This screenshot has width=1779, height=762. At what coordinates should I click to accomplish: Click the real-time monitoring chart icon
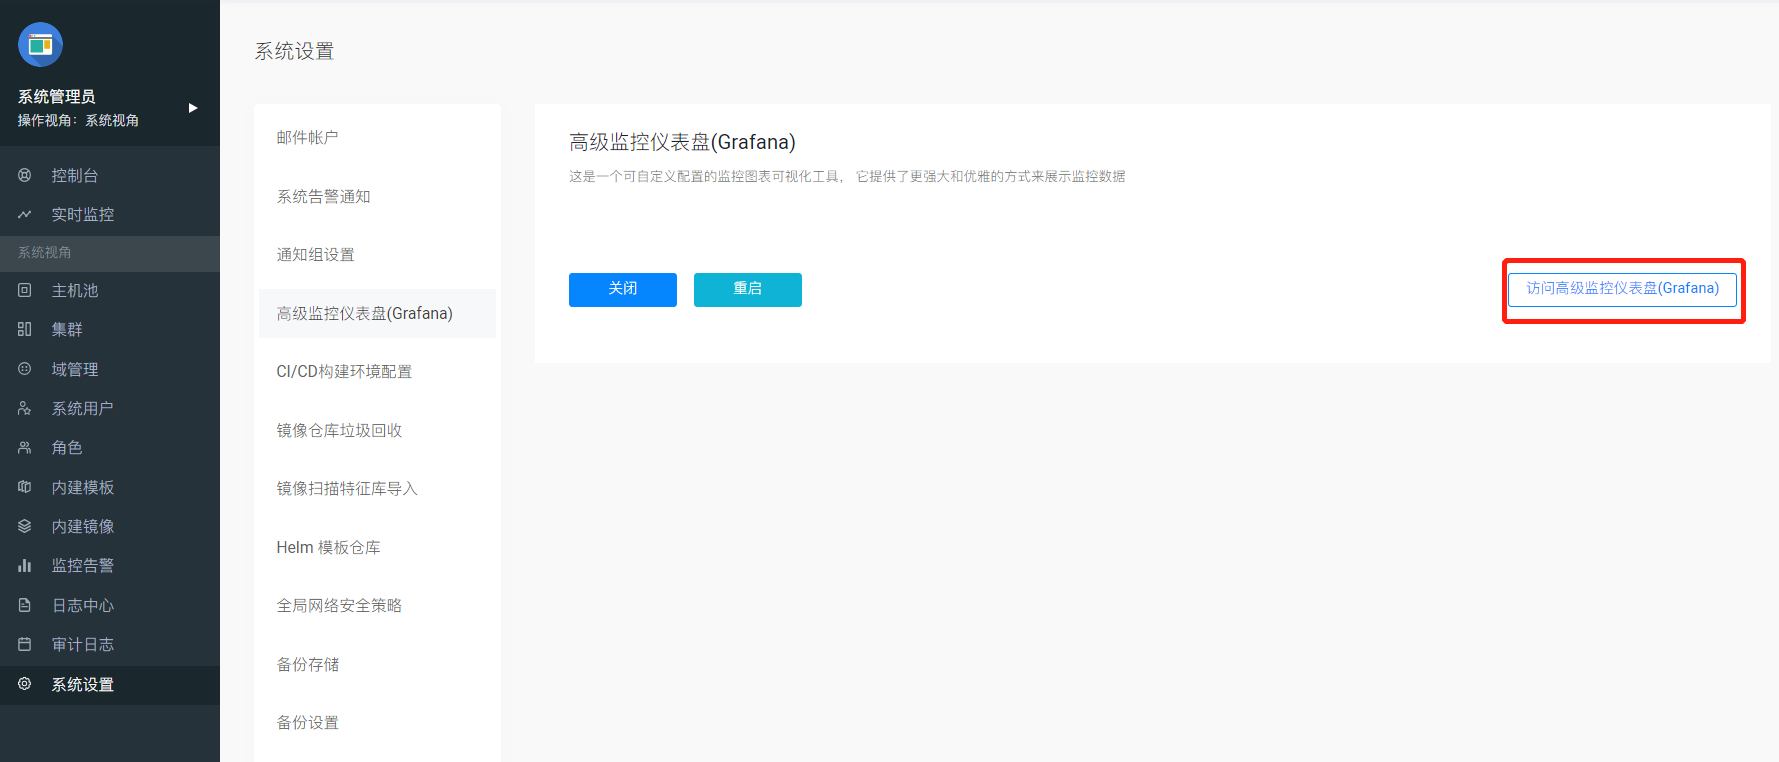tap(25, 215)
